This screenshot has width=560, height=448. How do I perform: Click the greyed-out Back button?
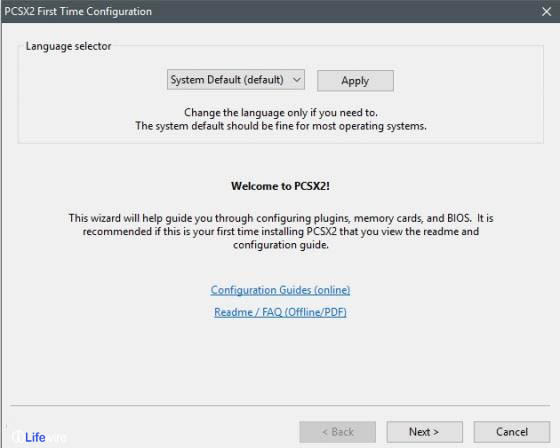coord(338,432)
